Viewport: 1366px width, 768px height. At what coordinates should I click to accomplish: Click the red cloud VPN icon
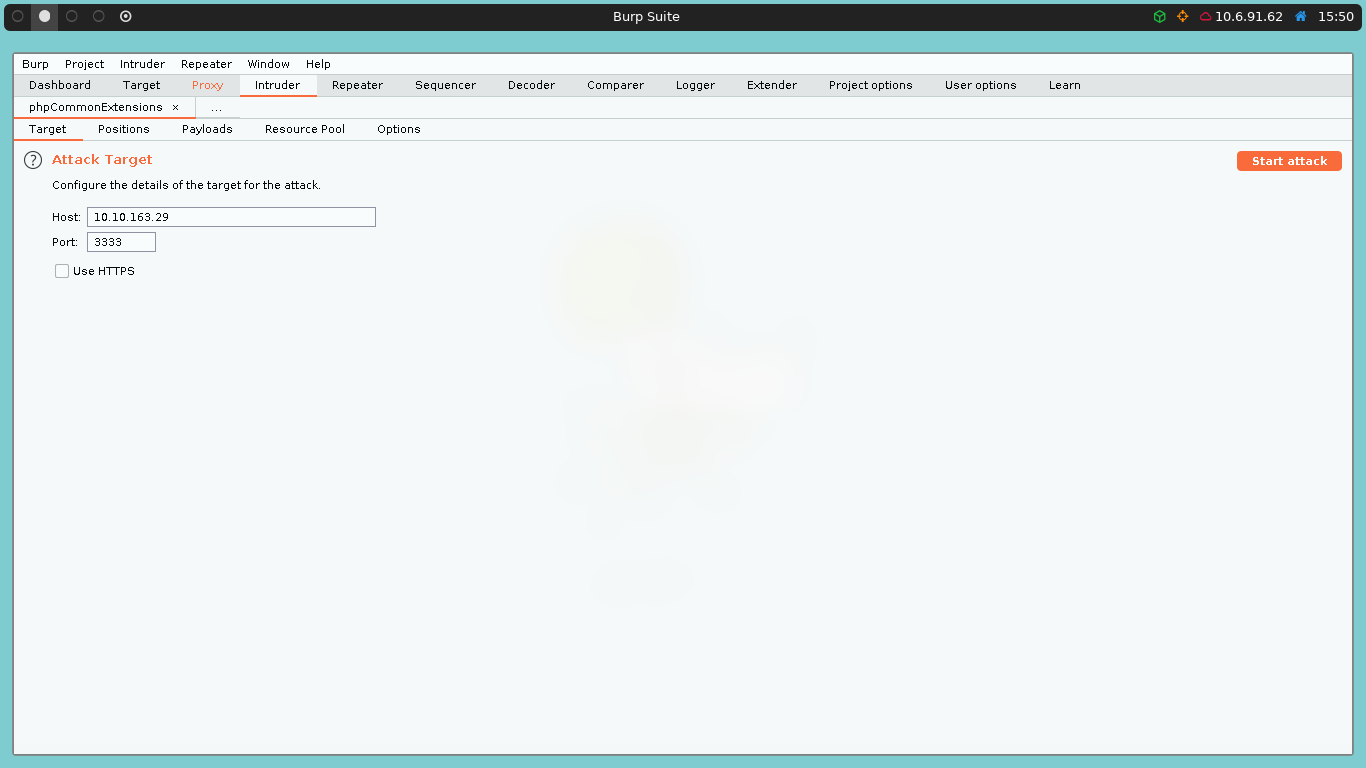[1205, 17]
